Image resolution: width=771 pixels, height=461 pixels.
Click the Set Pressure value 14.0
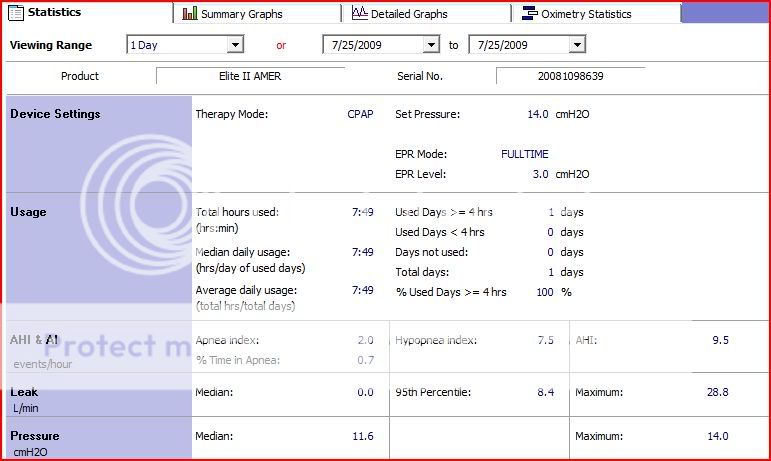tap(537, 114)
